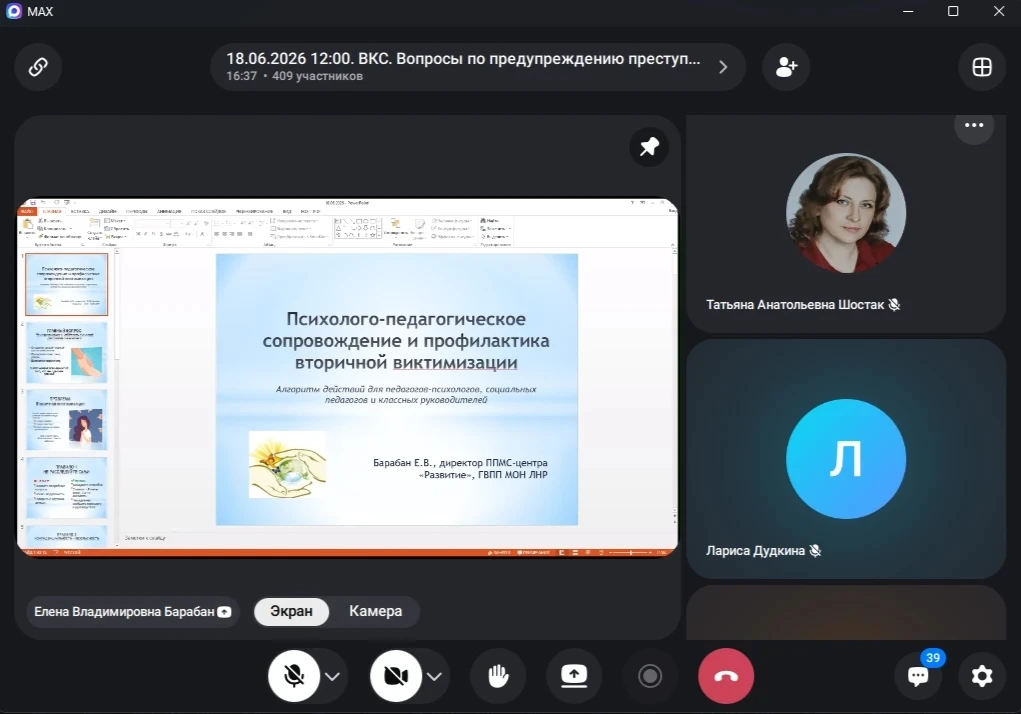Select first slide thumbnail in shared PowerPoint

coord(66,284)
